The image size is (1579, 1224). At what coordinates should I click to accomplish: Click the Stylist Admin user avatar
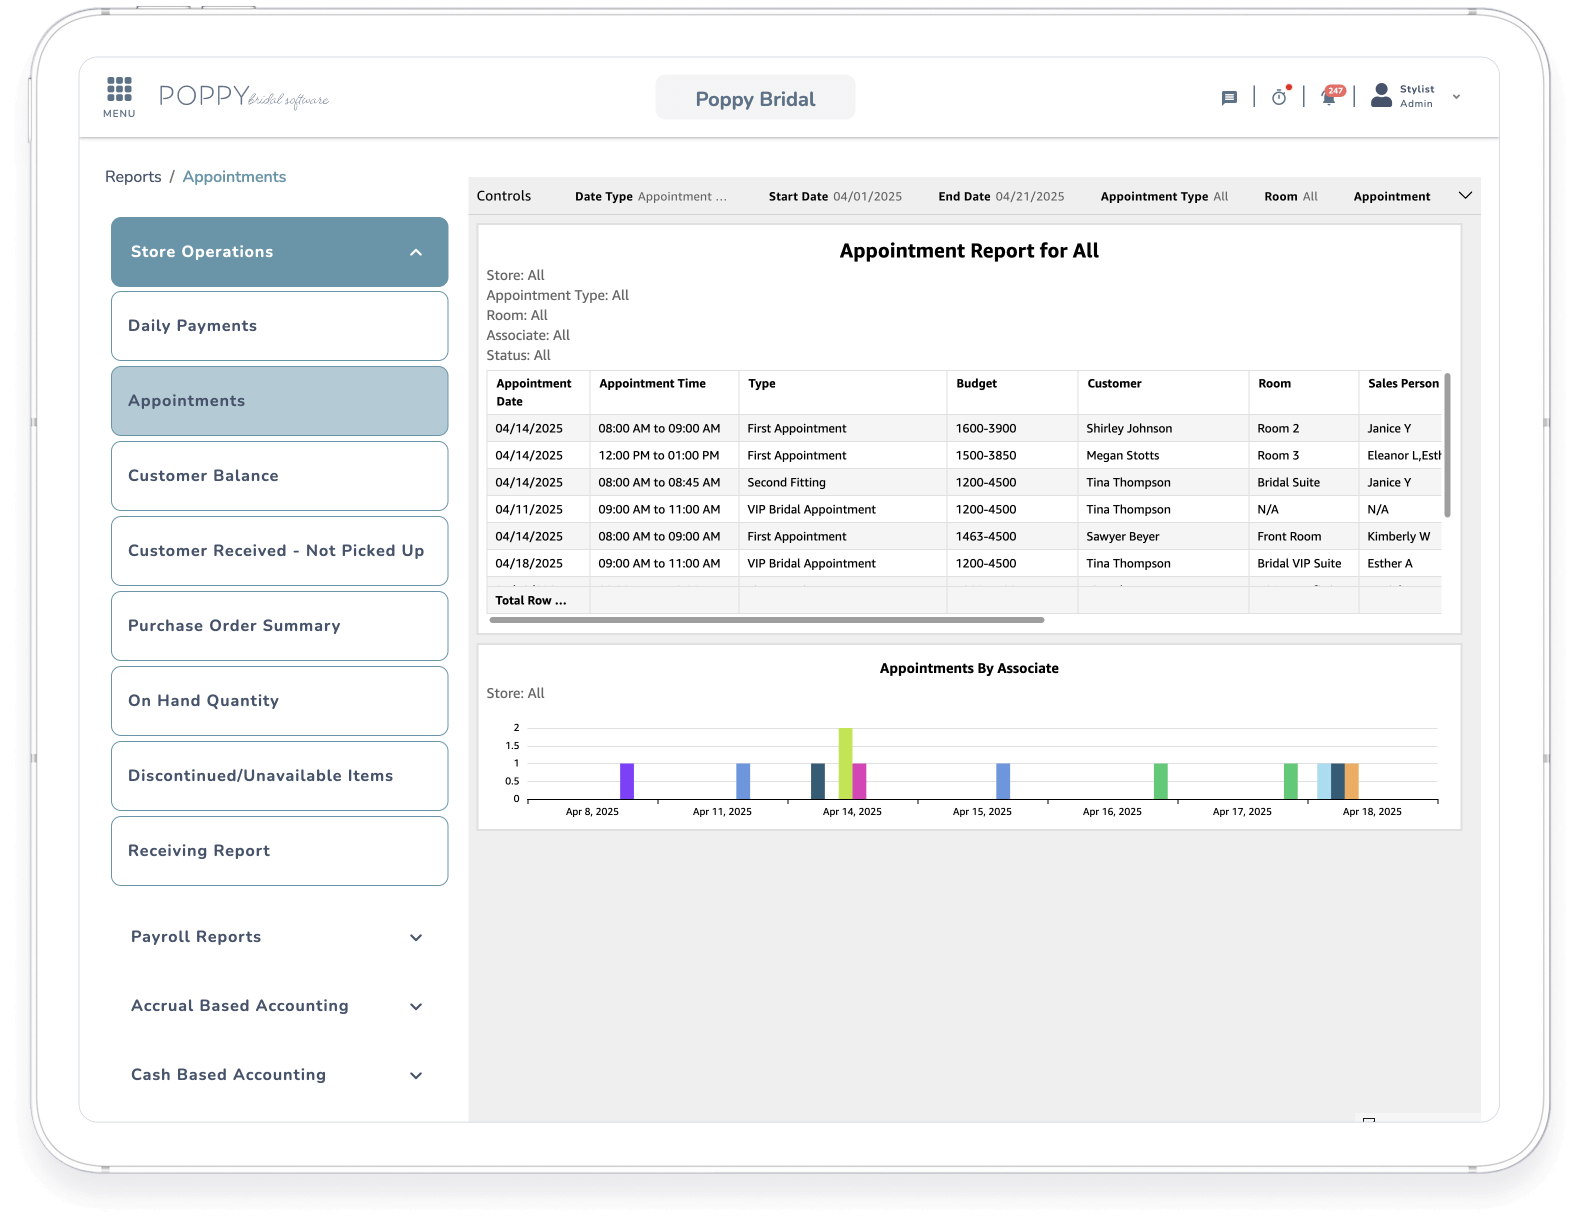tap(1381, 96)
